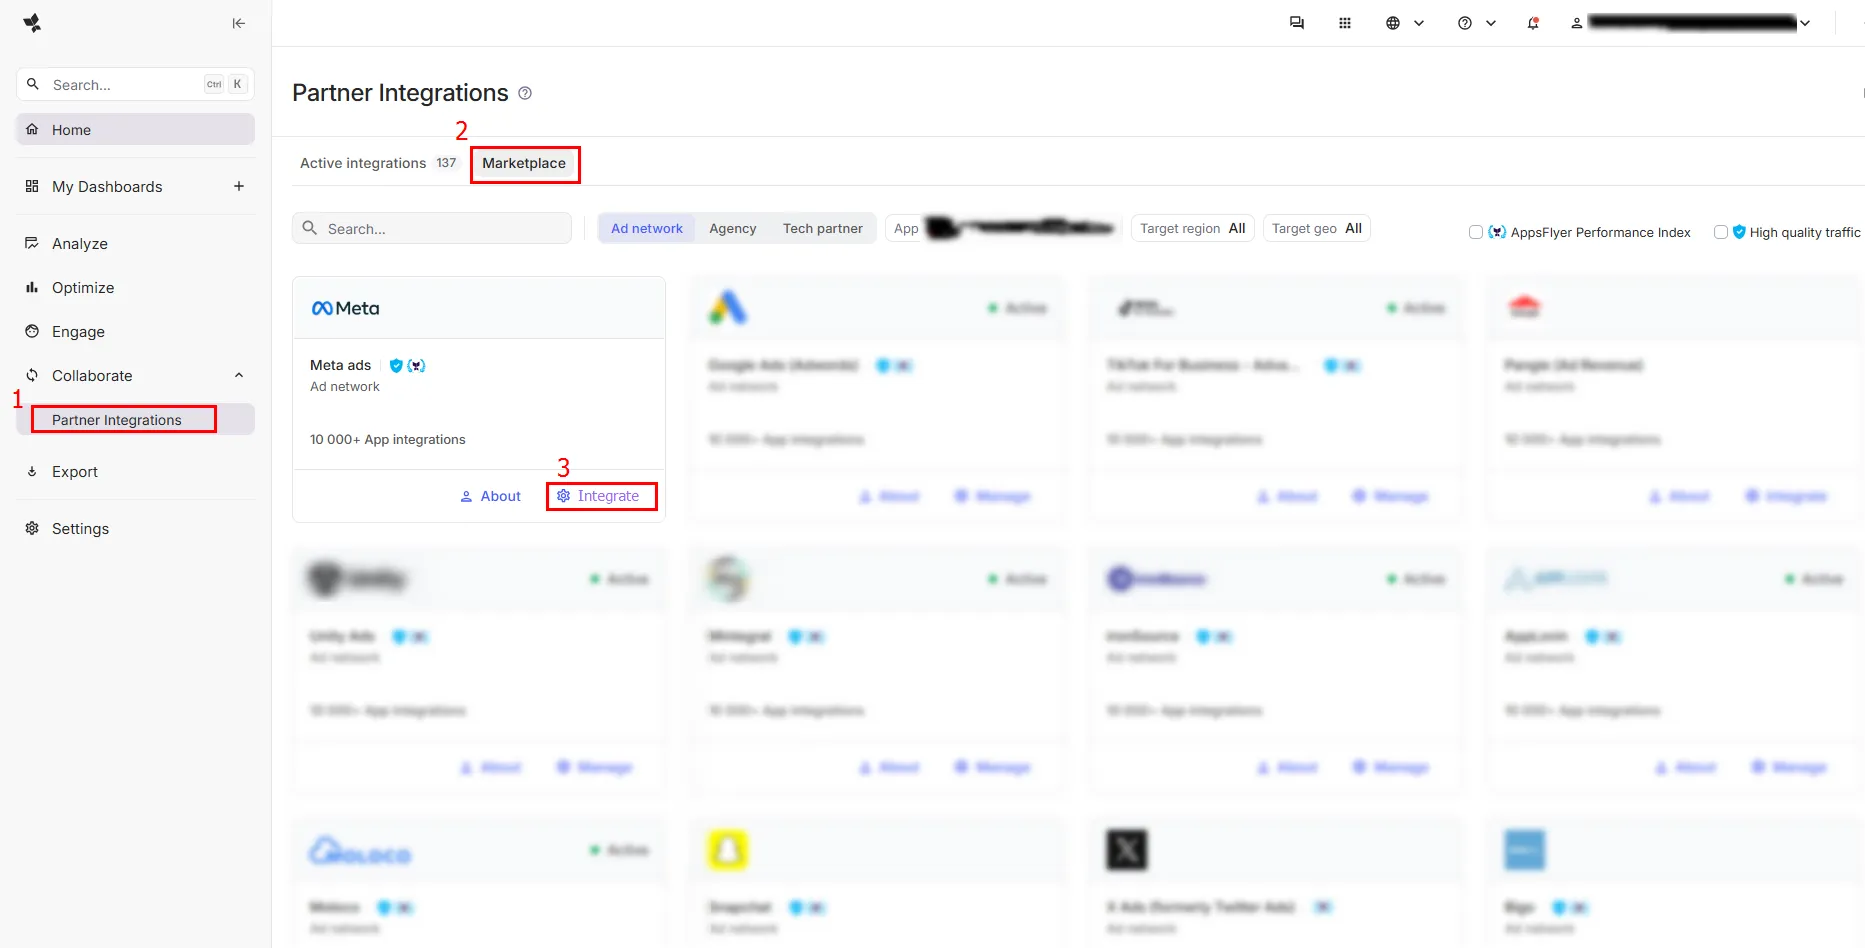Click the Settings gear icon in sidebar
Screen dimensions: 1865x948
pos(32,528)
